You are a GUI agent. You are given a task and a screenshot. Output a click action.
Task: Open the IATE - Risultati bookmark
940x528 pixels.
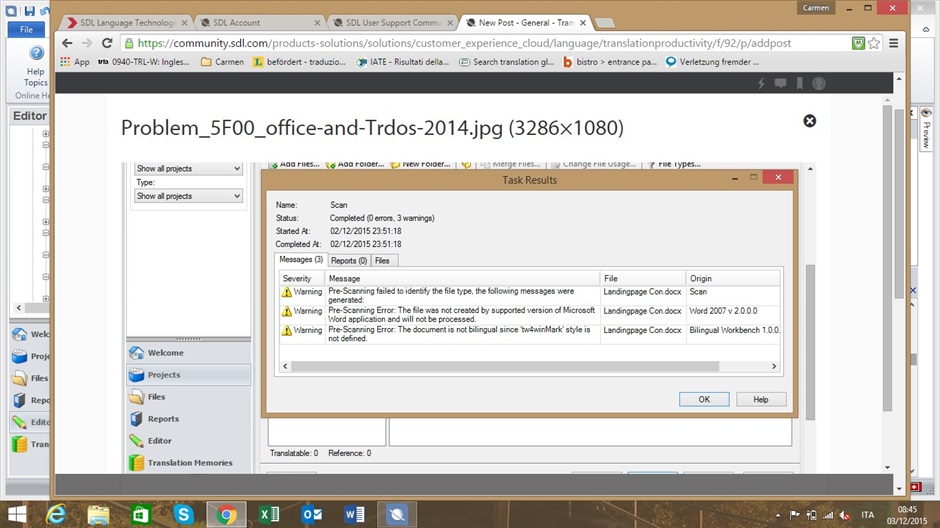(403, 62)
